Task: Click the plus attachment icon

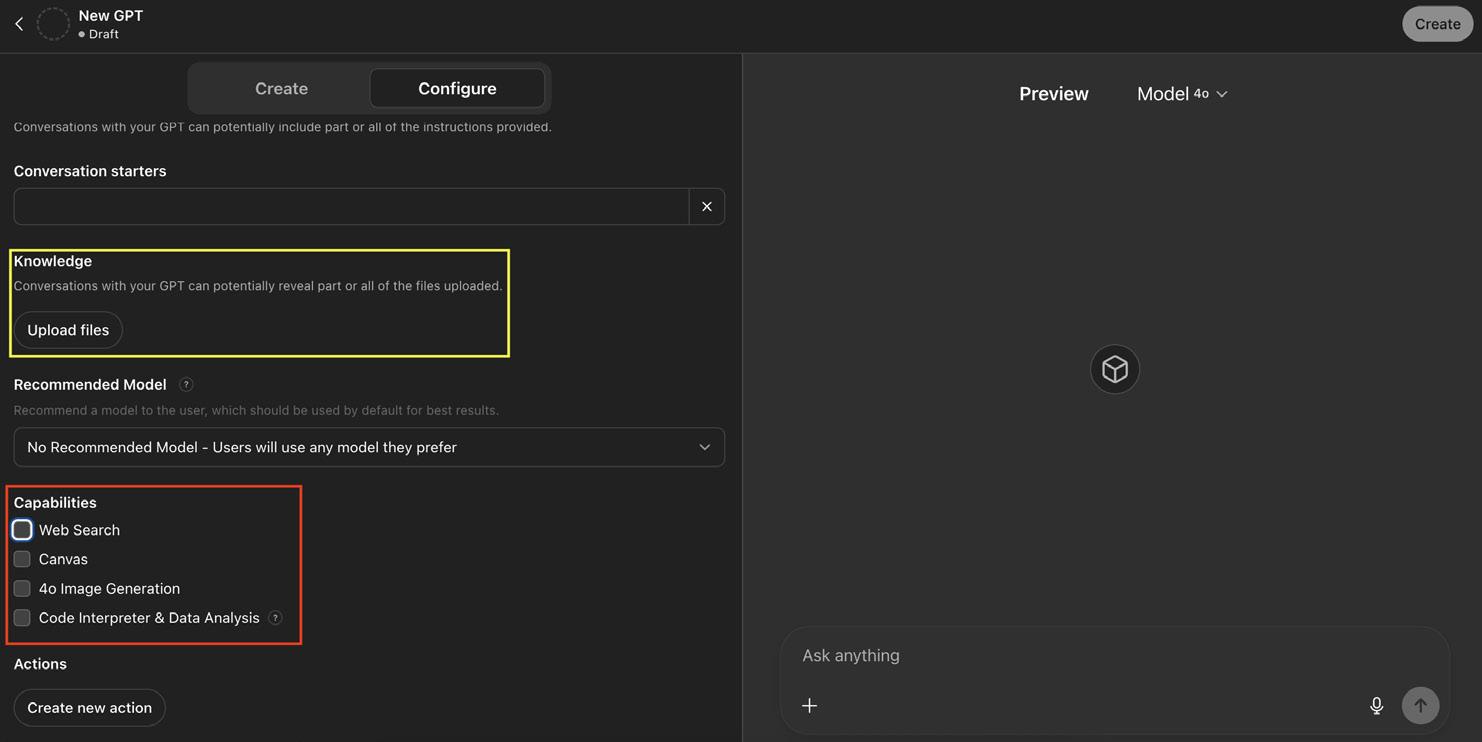Action: (x=810, y=706)
